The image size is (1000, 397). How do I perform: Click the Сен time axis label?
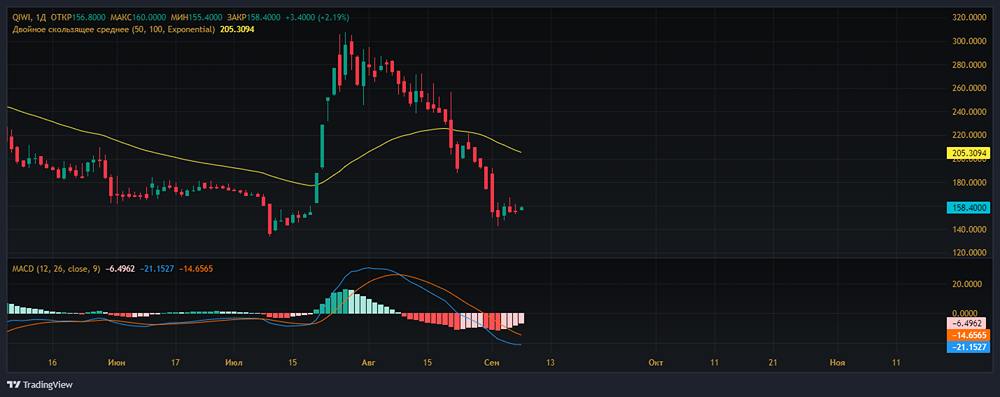coord(492,363)
